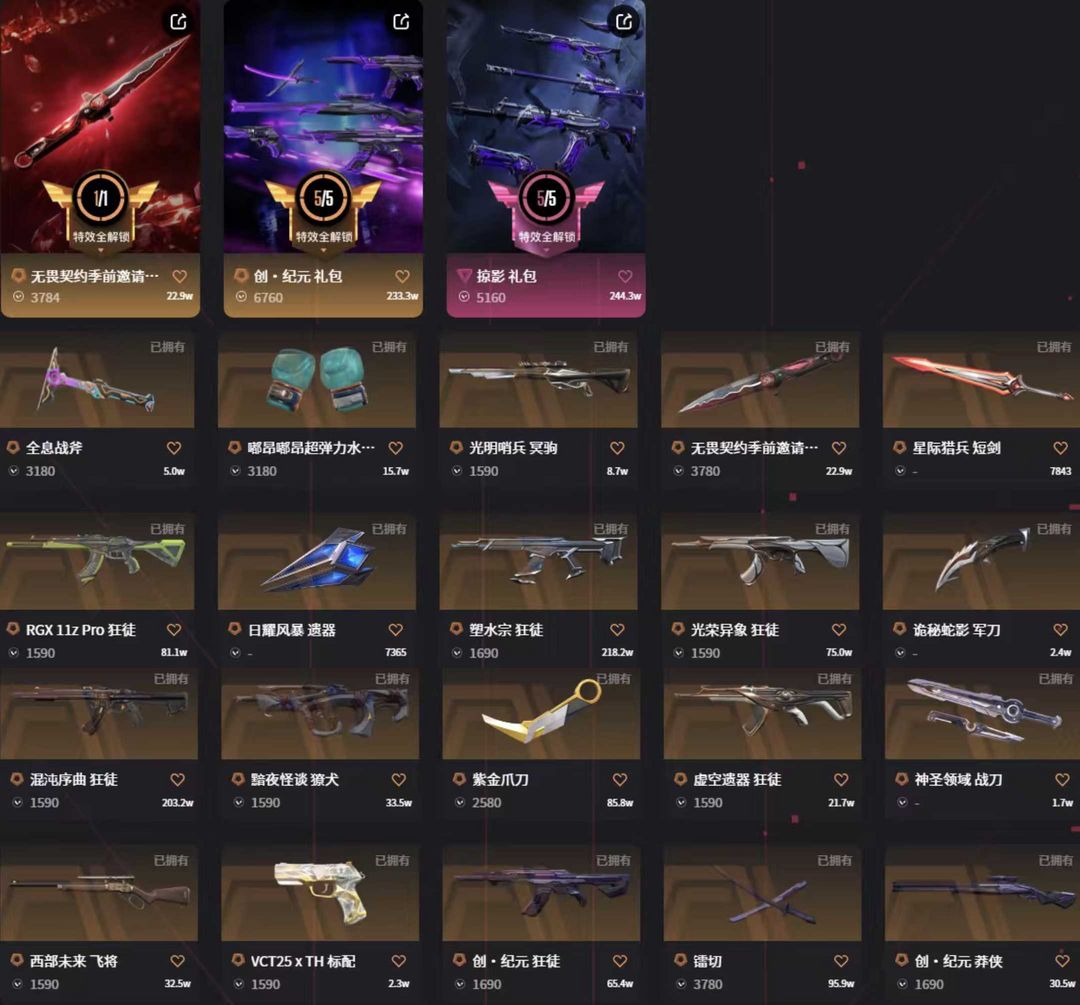Select the 光明哨兵 冥驹 sniper thumbnail
Image resolution: width=1080 pixels, height=1005 pixels.
pyautogui.click(x=539, y=380)
